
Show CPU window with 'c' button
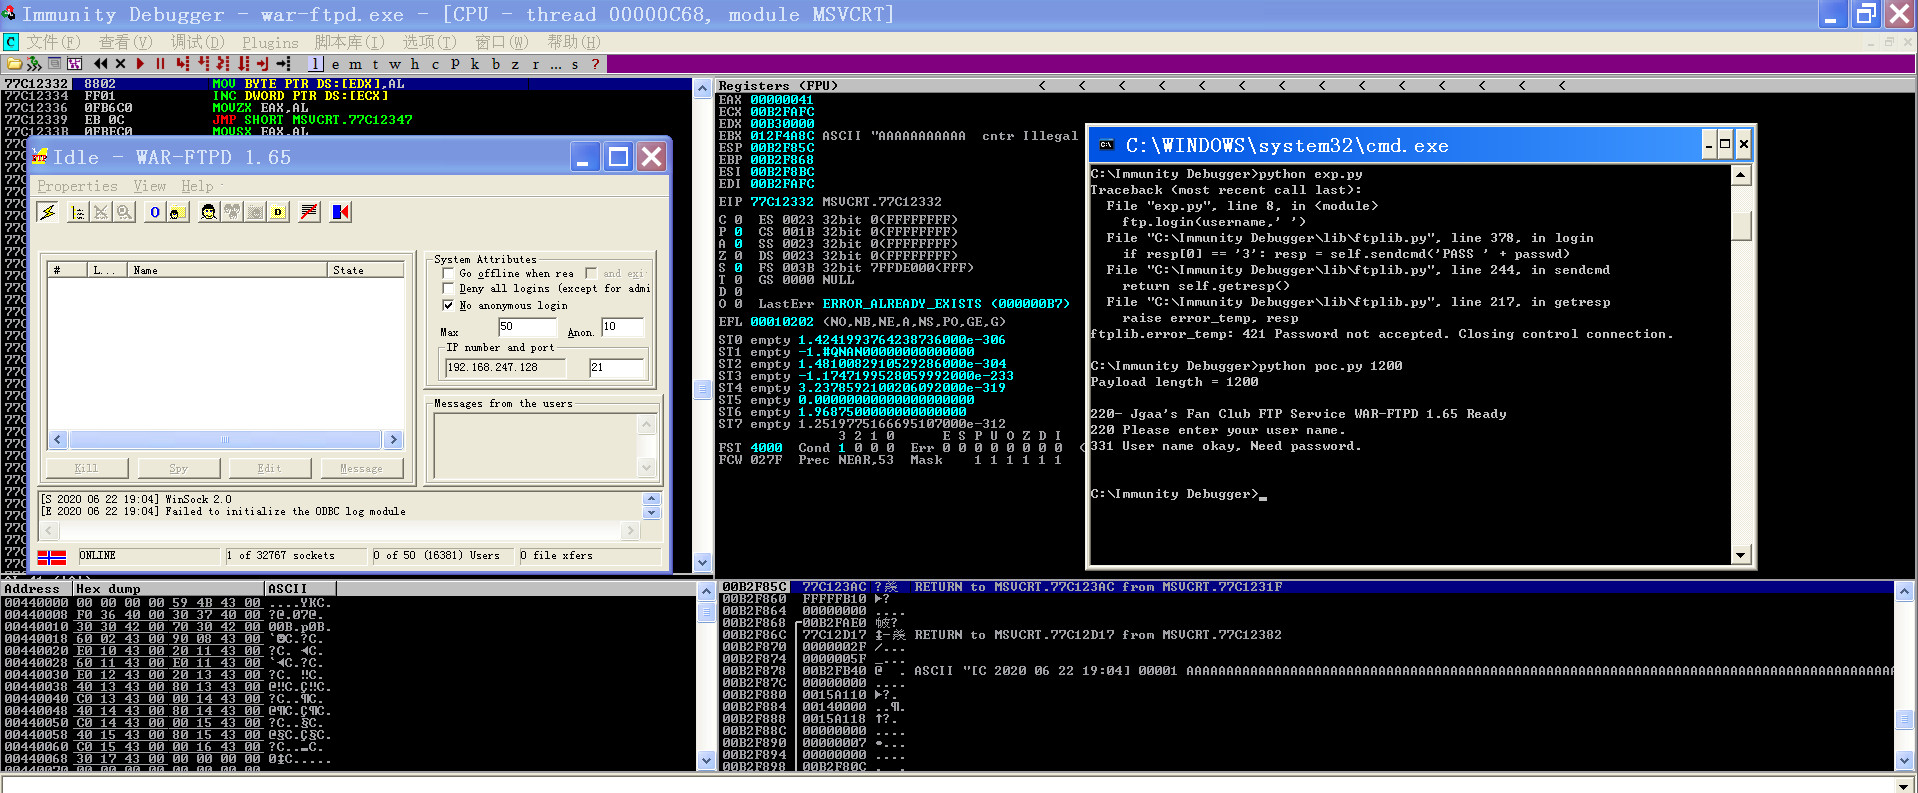coord(435,64)
